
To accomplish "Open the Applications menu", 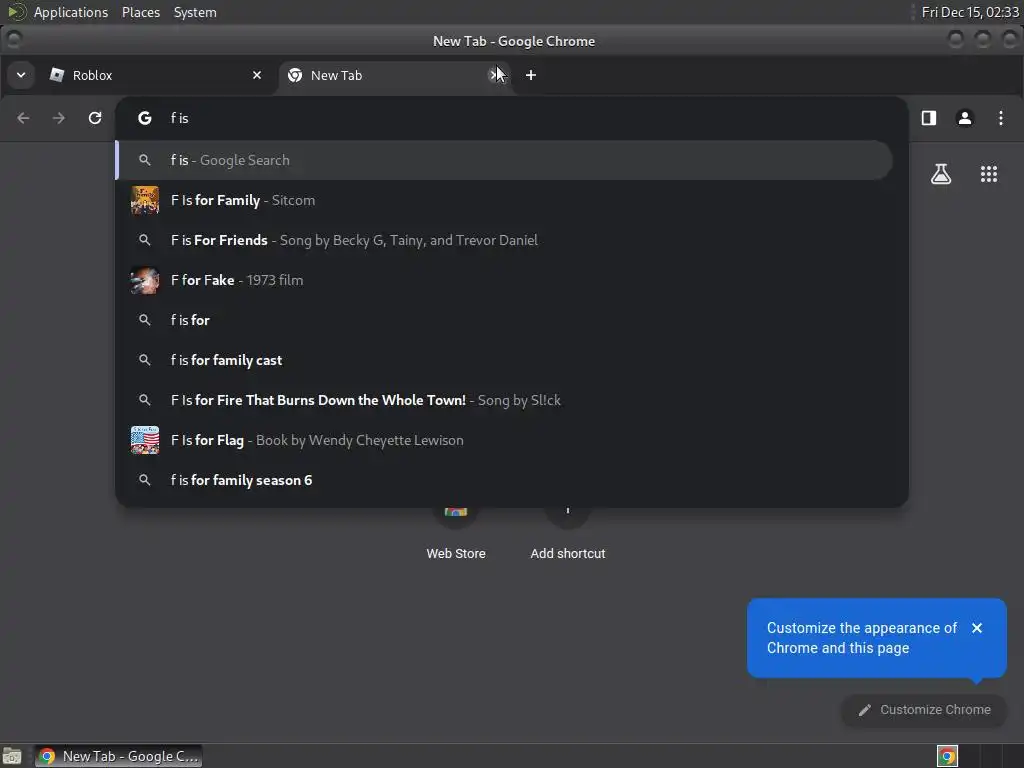I will (x=71, y=12).
